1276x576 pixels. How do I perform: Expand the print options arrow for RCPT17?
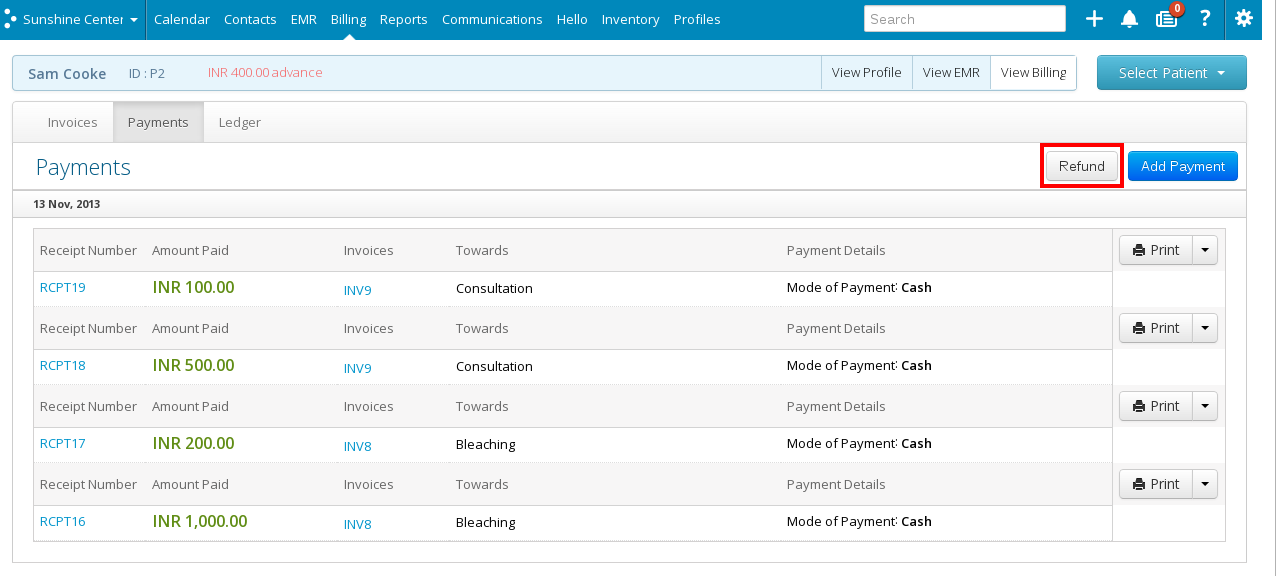point(1205,406)
